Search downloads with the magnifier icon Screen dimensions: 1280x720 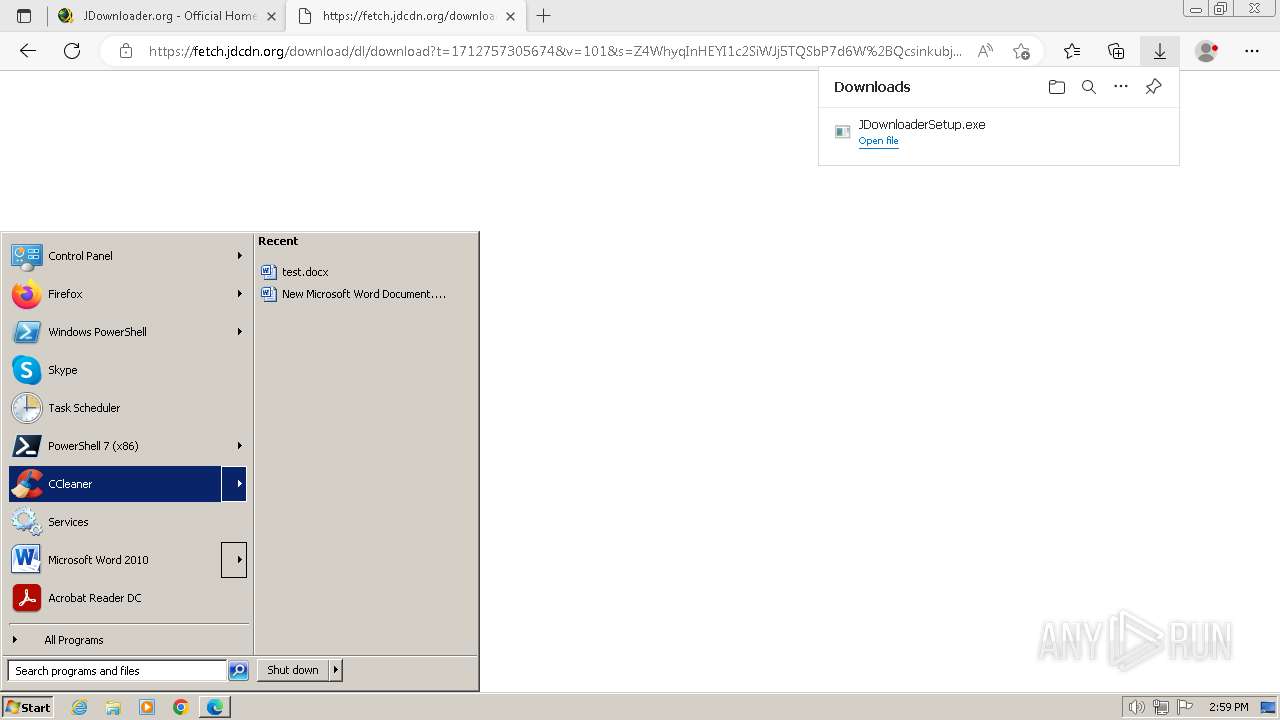pyautogui.click(x=1089, y=87)
